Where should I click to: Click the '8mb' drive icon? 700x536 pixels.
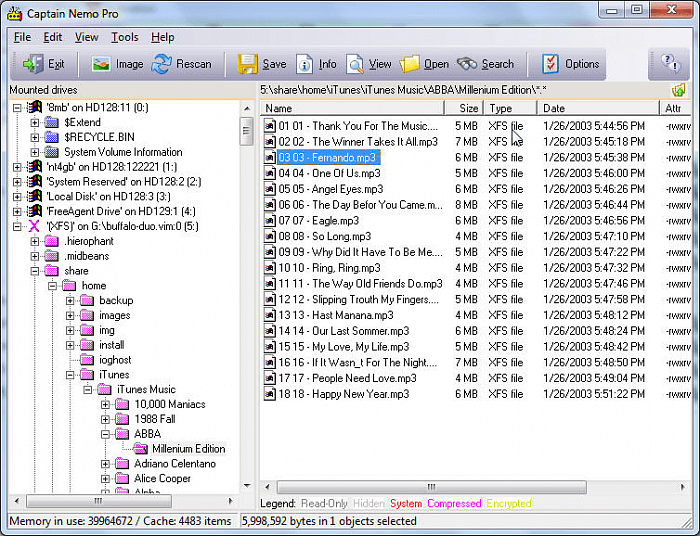(x=34, y=108)
